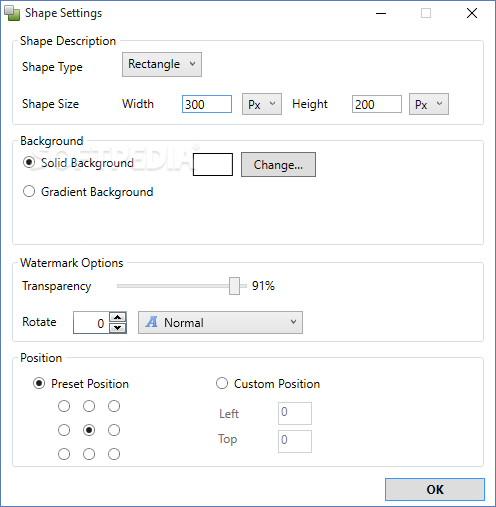This screenshot has width=496, height=507.
Task: Select the center preset position radio
Action: coord(89,430)
